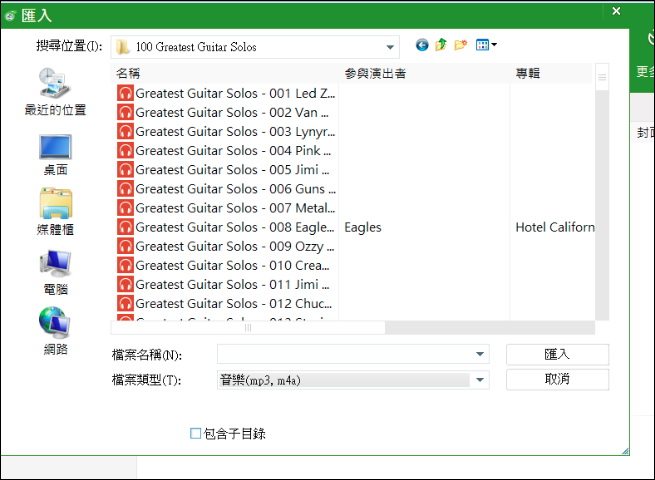Open 媒體櫃 libraries location
Viewport: 655px width, 480px height.
[x=55, y=212]
